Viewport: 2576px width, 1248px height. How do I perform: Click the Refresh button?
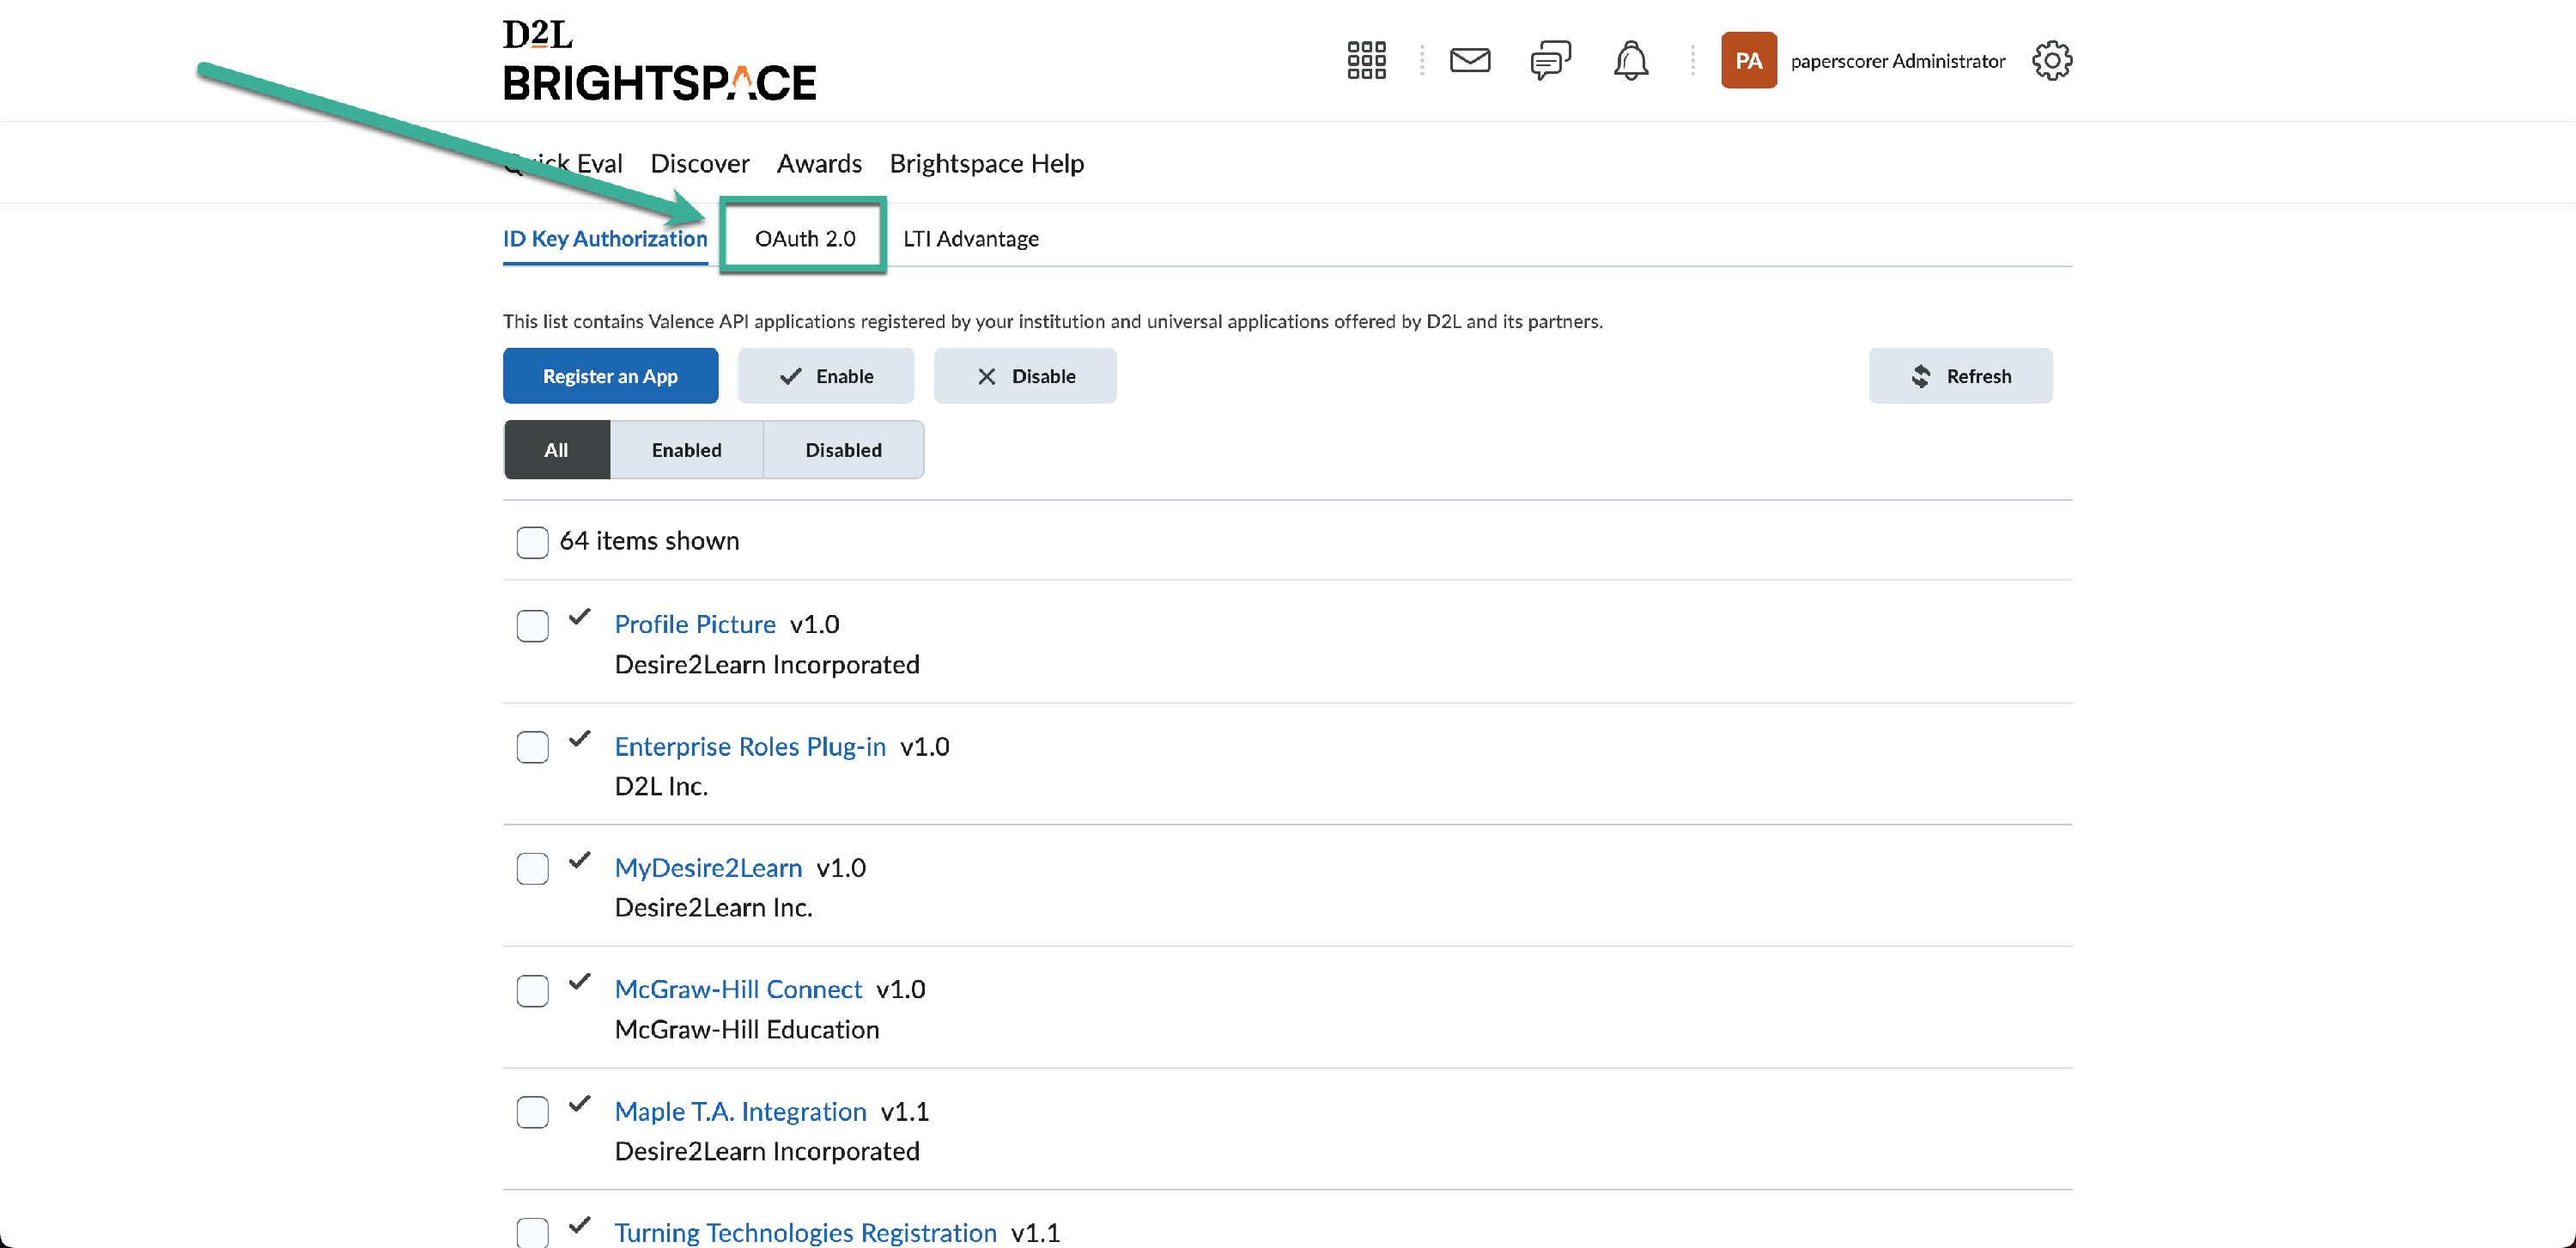pyautogui.click(x=1959, y=376)
